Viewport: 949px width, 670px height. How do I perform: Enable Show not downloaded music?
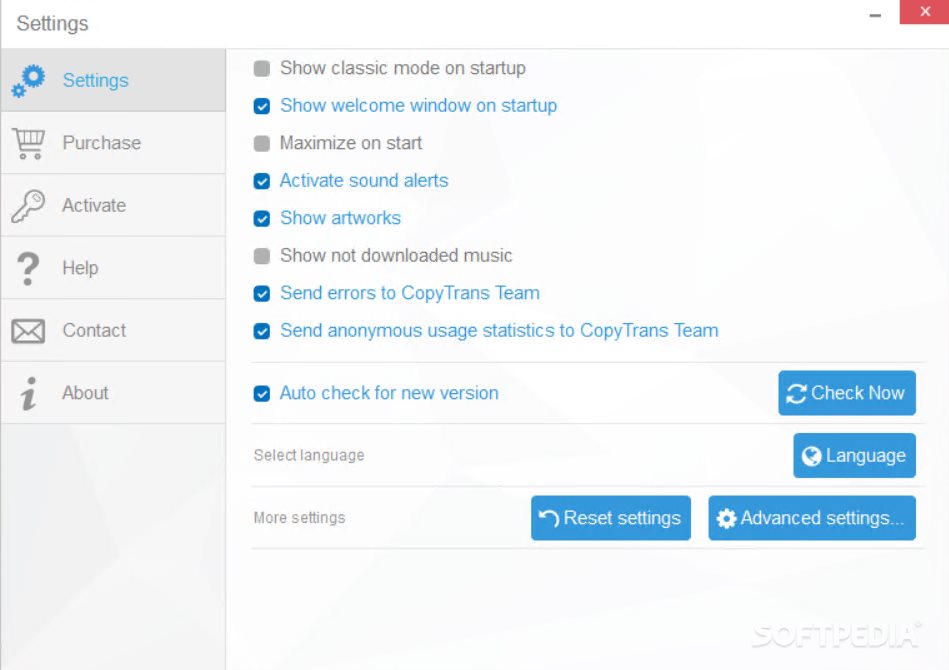point(261,256)
